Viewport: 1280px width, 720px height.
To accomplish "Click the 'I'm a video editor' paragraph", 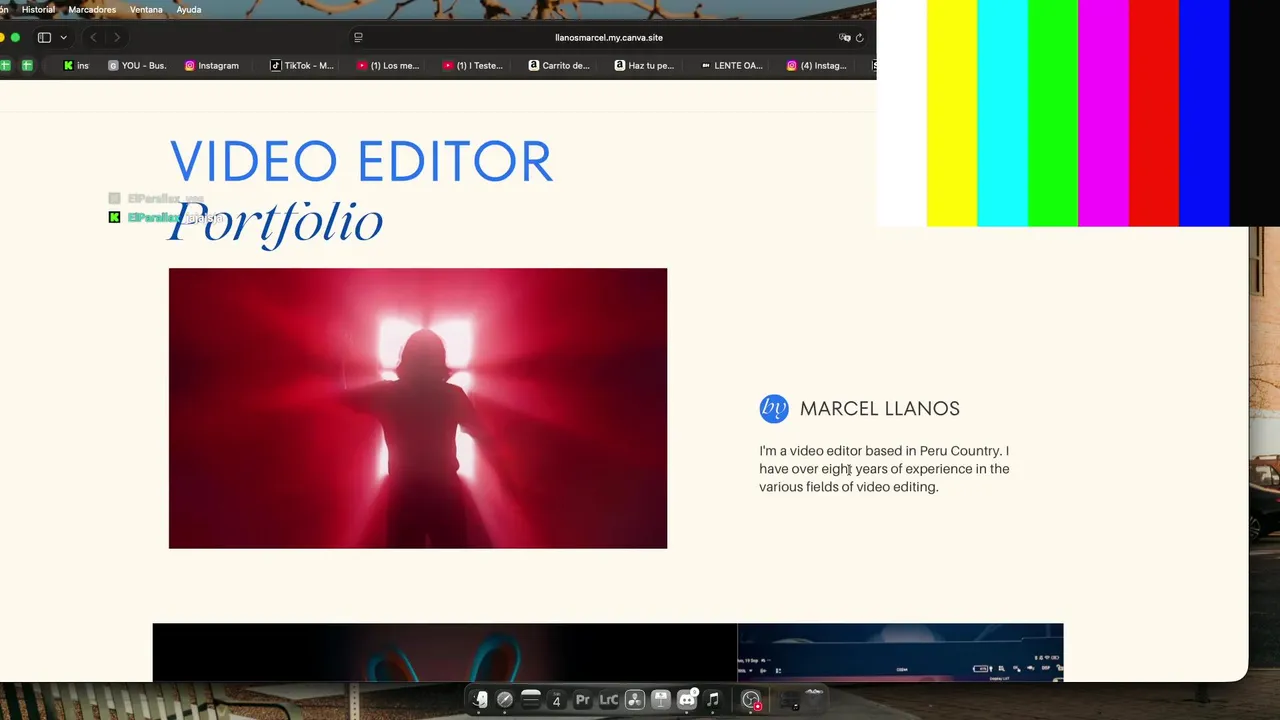I will (884, 469).
